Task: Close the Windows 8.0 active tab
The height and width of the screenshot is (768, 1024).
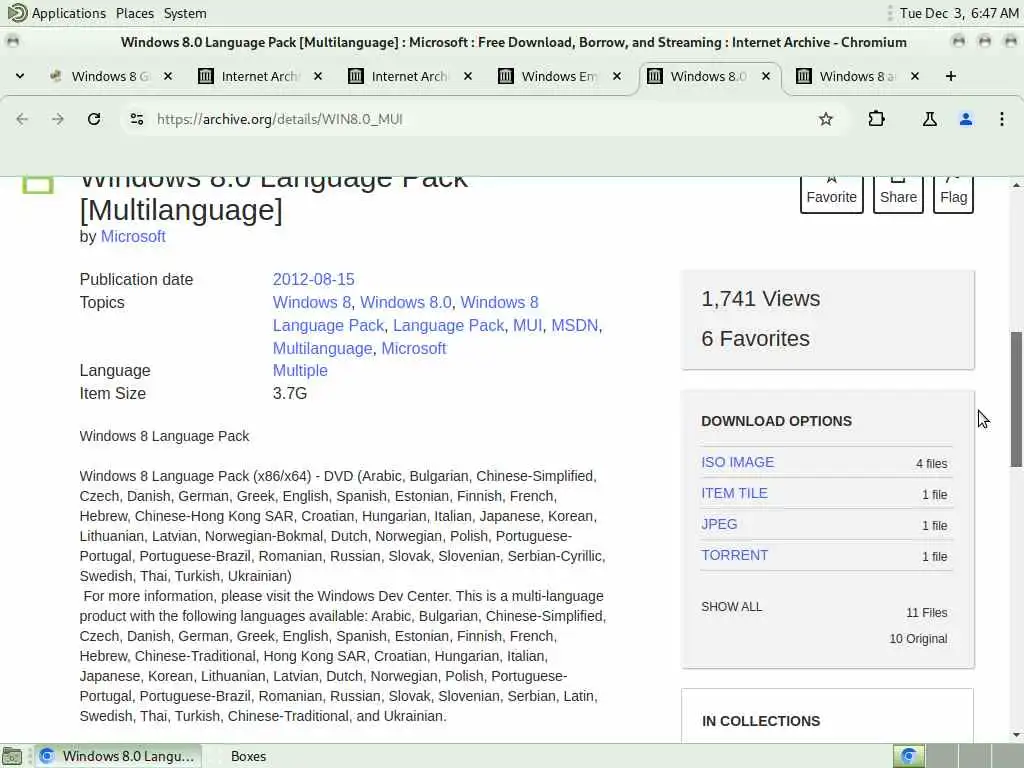Action: pyautogui.click(x=766, y=76)
